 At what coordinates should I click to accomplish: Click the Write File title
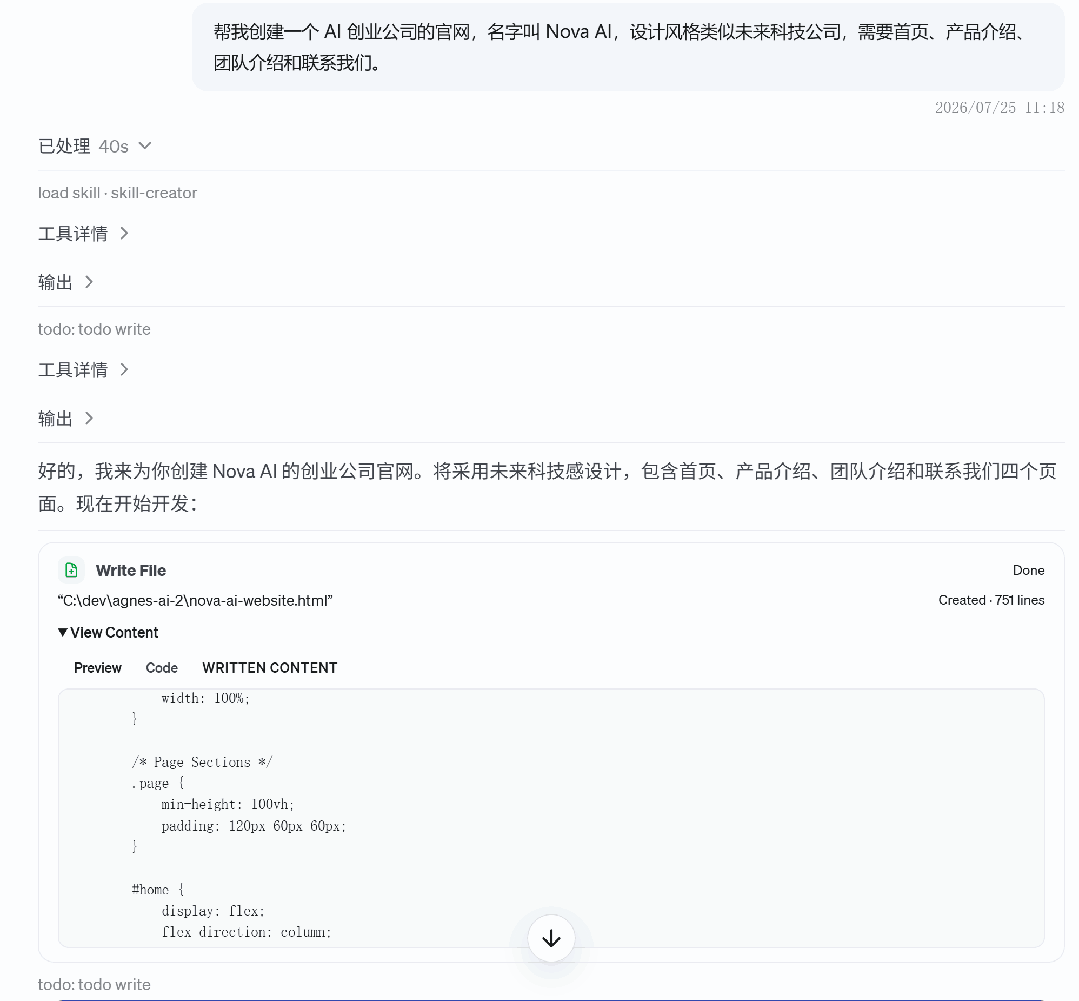[131, 570]
